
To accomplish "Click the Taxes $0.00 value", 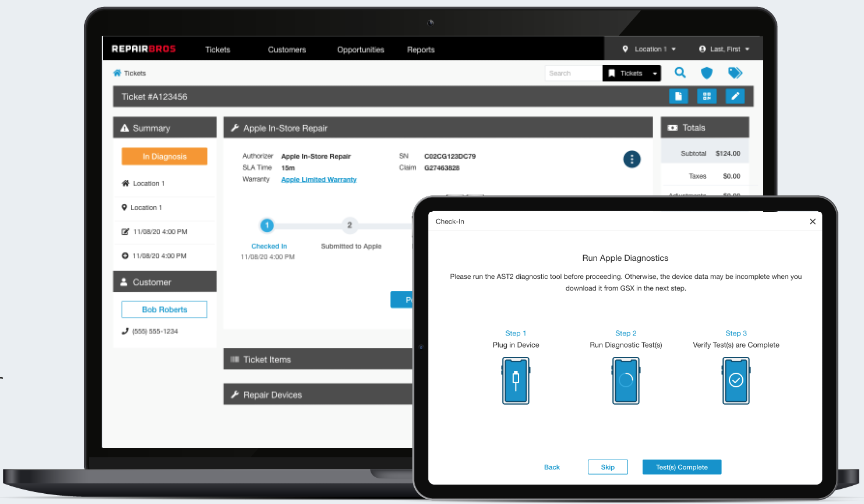I will (731, 176).
